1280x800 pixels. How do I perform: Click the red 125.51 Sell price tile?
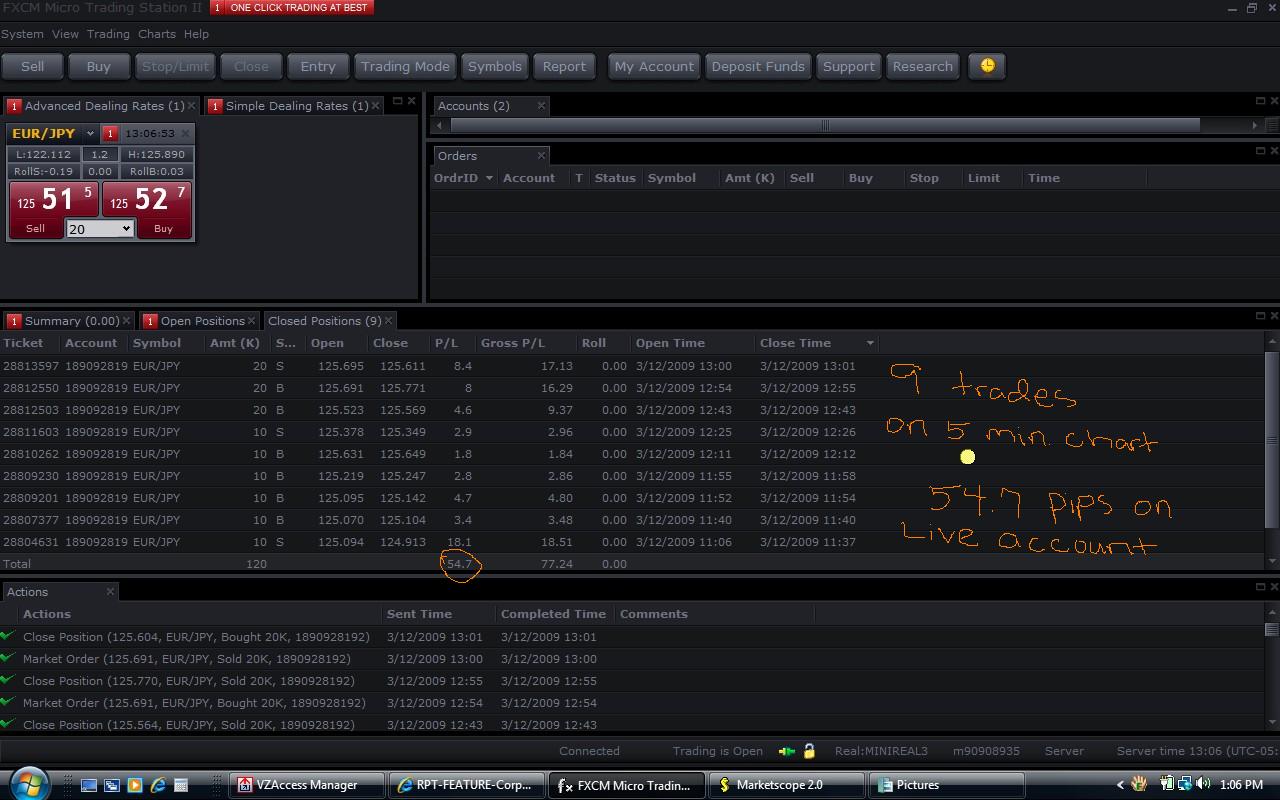tap(54, 199)
